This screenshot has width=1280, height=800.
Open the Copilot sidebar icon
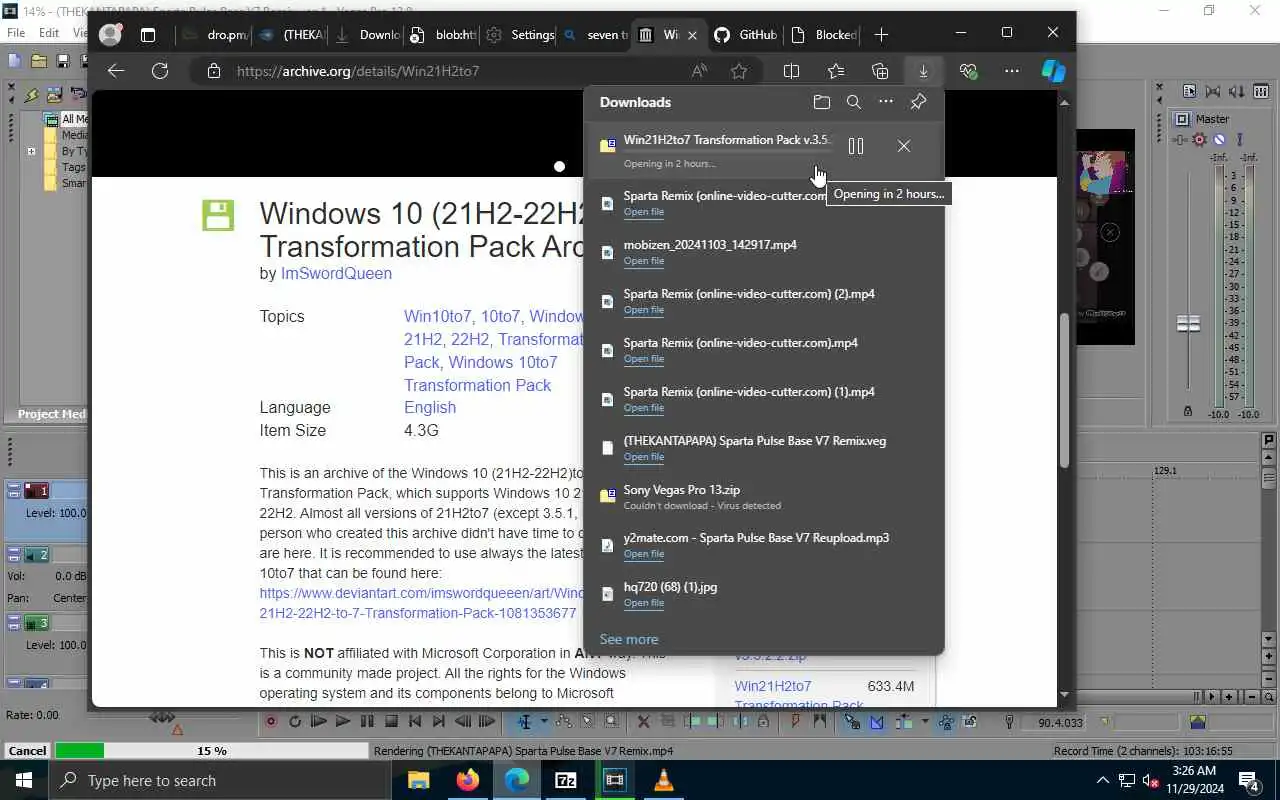pos(1053,71)
